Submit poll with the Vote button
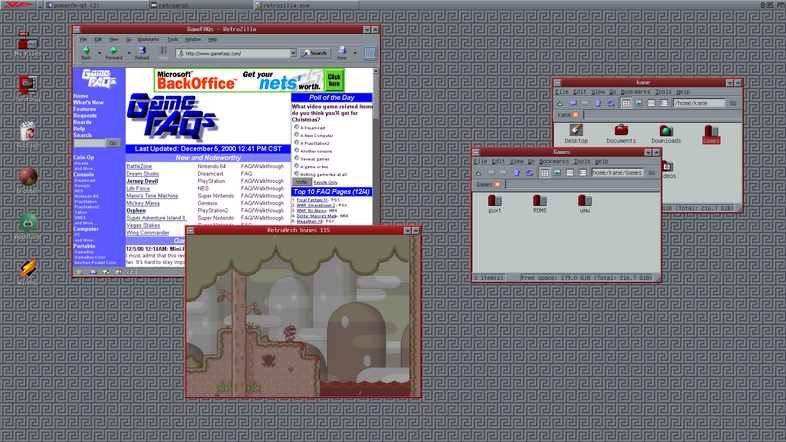Image resolution: width=786 pixels, height=442 pixels. (x=301, y=182)
